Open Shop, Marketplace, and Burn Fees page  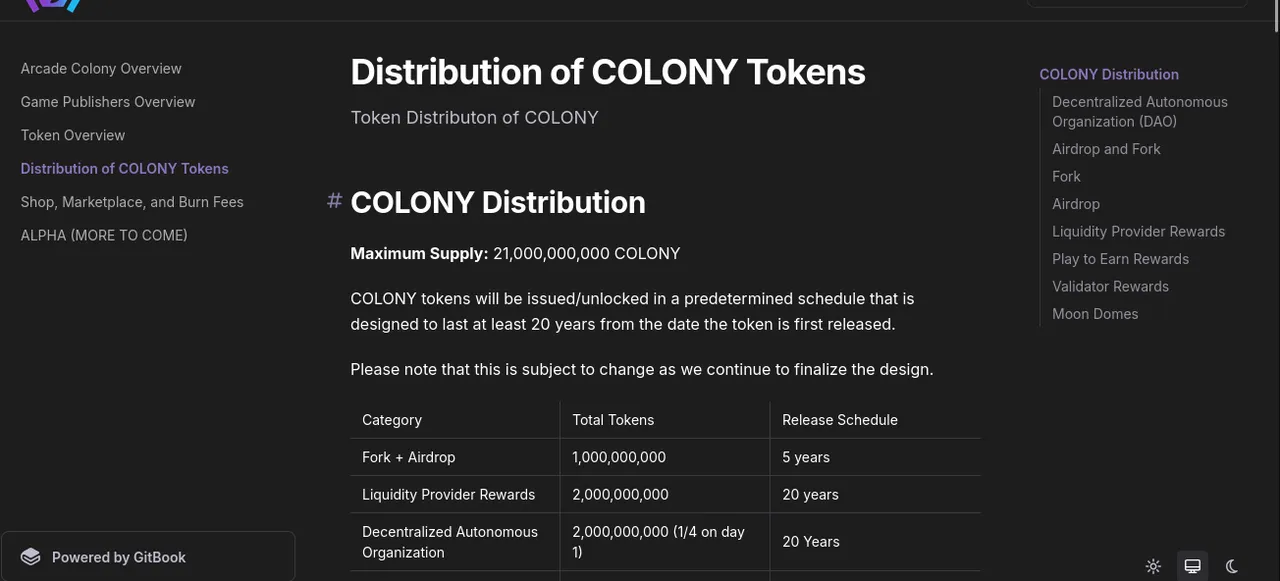pos(132,202)
